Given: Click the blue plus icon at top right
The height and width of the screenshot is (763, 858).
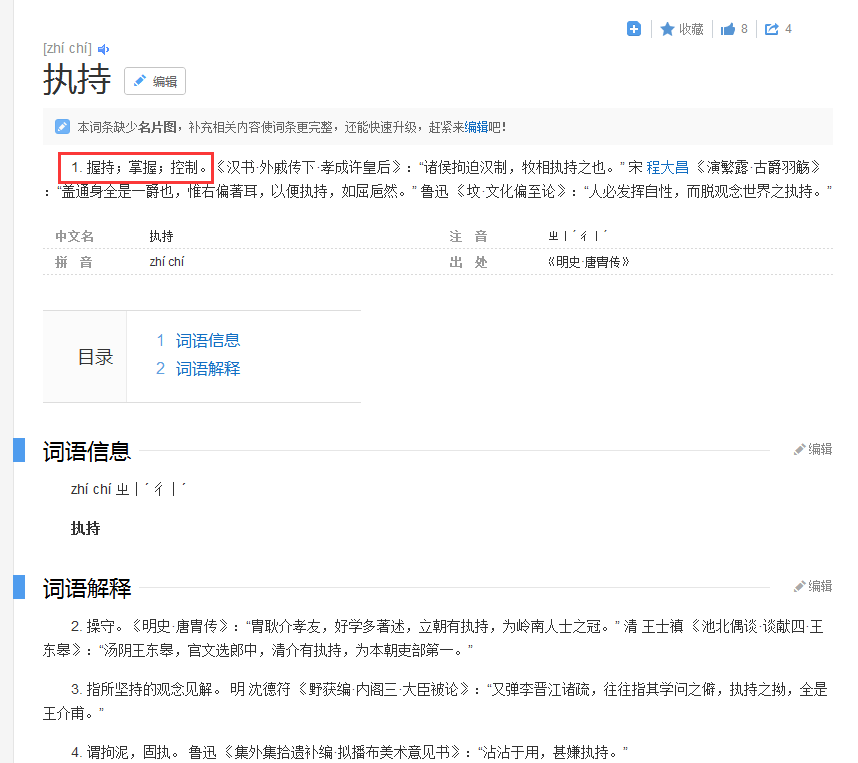Looking at the screenshot, I should [634, 29].
